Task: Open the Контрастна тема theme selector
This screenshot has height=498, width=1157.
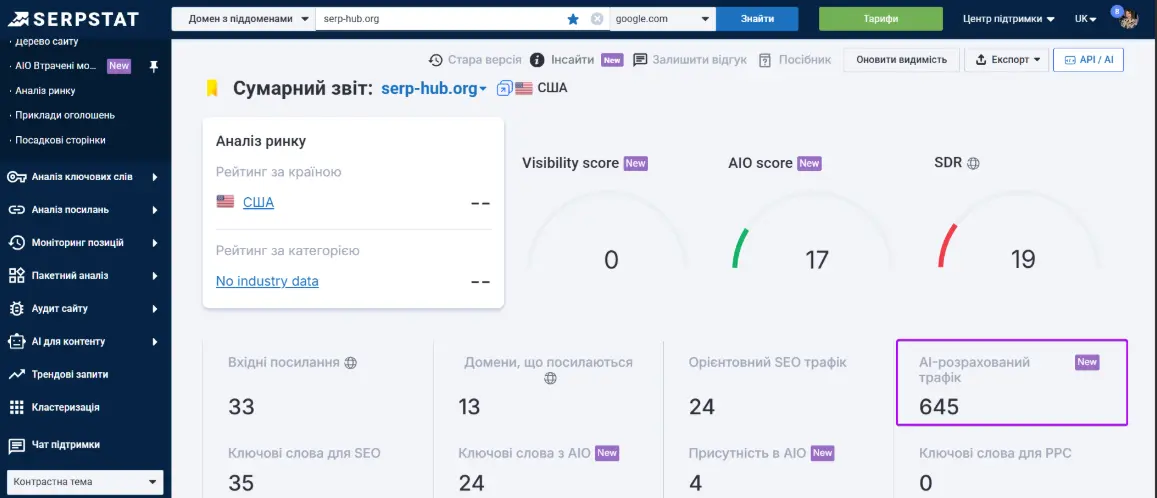Action: point(85,483)
